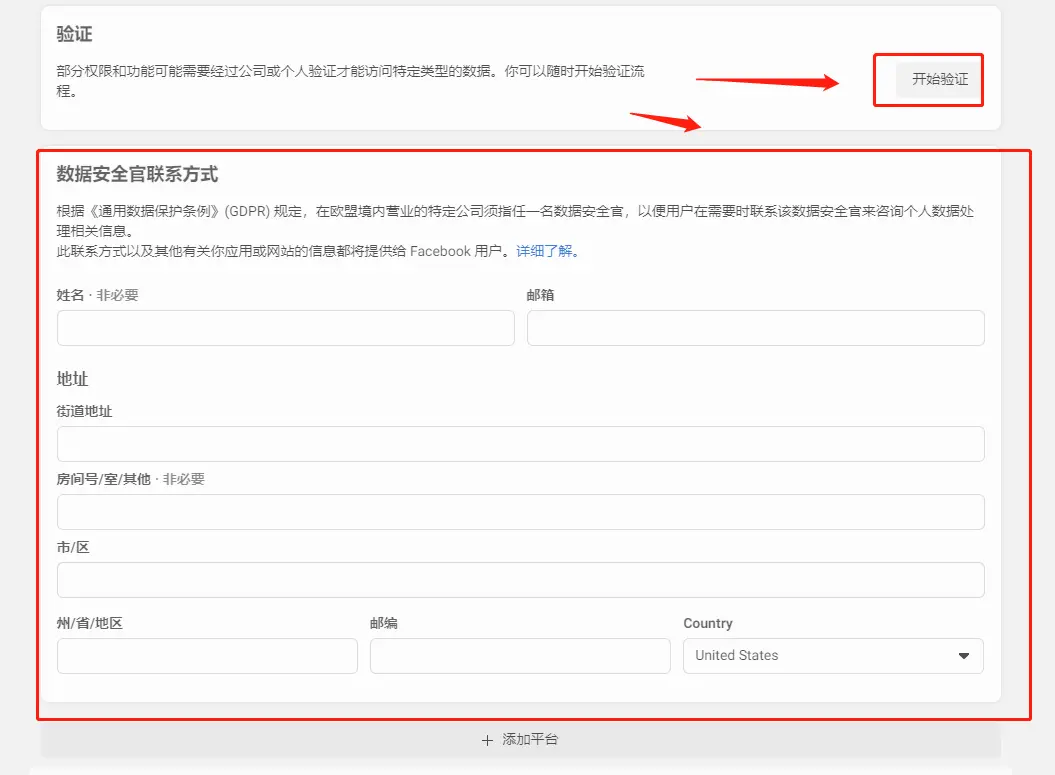This screenshot has height=775, width=1055.
Task: Select the 房间号/室/其他 input field
Action: (521, 512)
